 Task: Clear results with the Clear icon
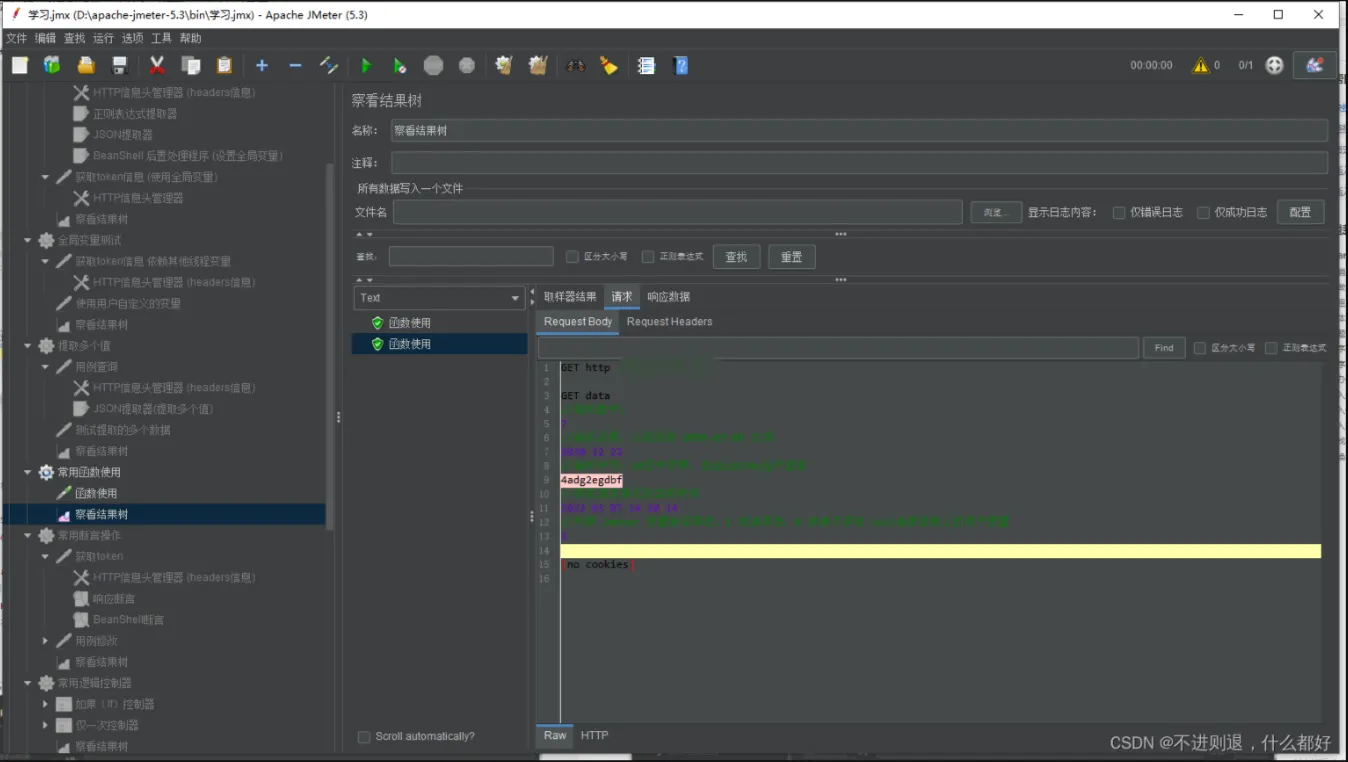tap(504, 65)
